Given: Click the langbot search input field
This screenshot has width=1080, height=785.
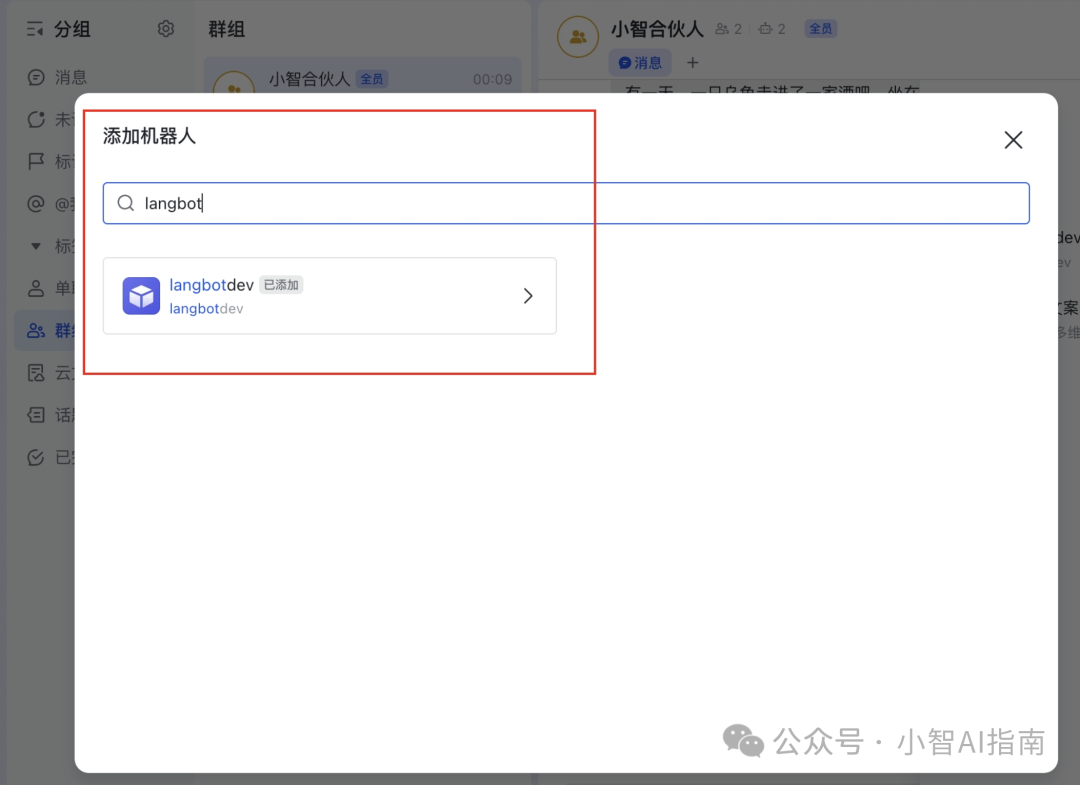Looking at the screenshot, I should [580, 203].
